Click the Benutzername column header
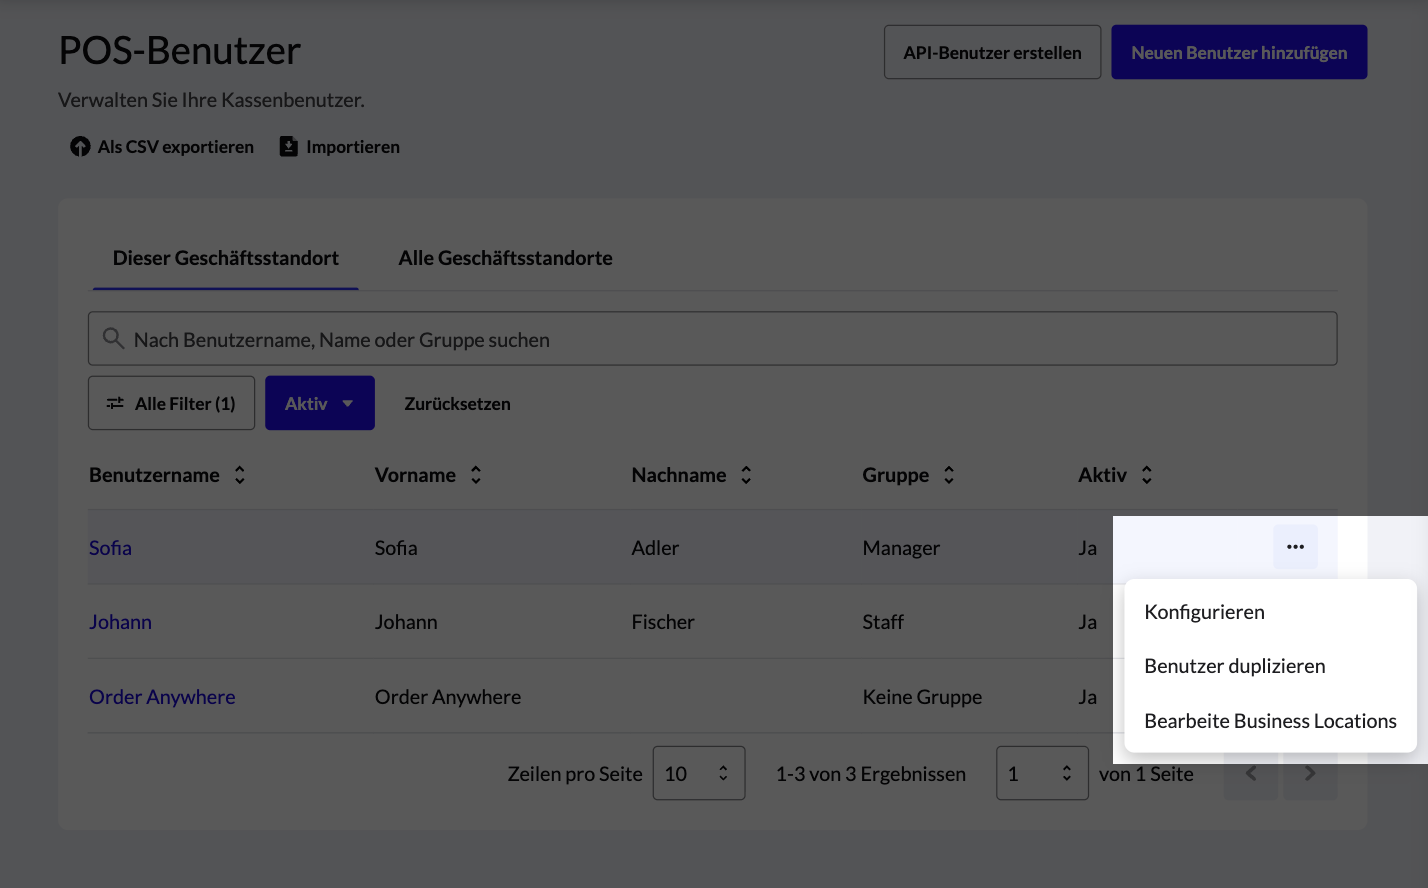The image size is (1428, 888). click(x=154, y=475)
